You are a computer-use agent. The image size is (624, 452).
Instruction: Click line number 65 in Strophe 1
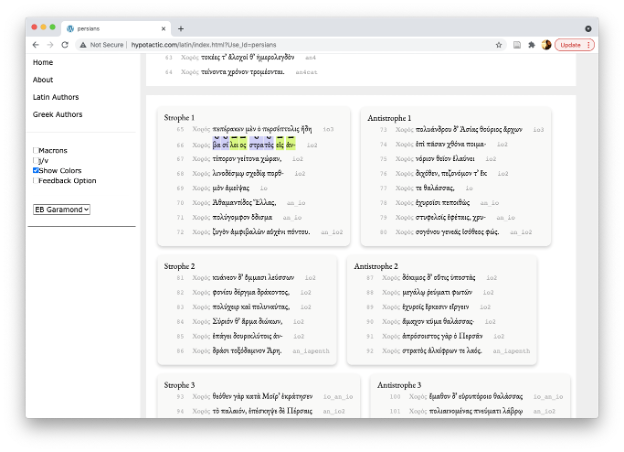180,129
